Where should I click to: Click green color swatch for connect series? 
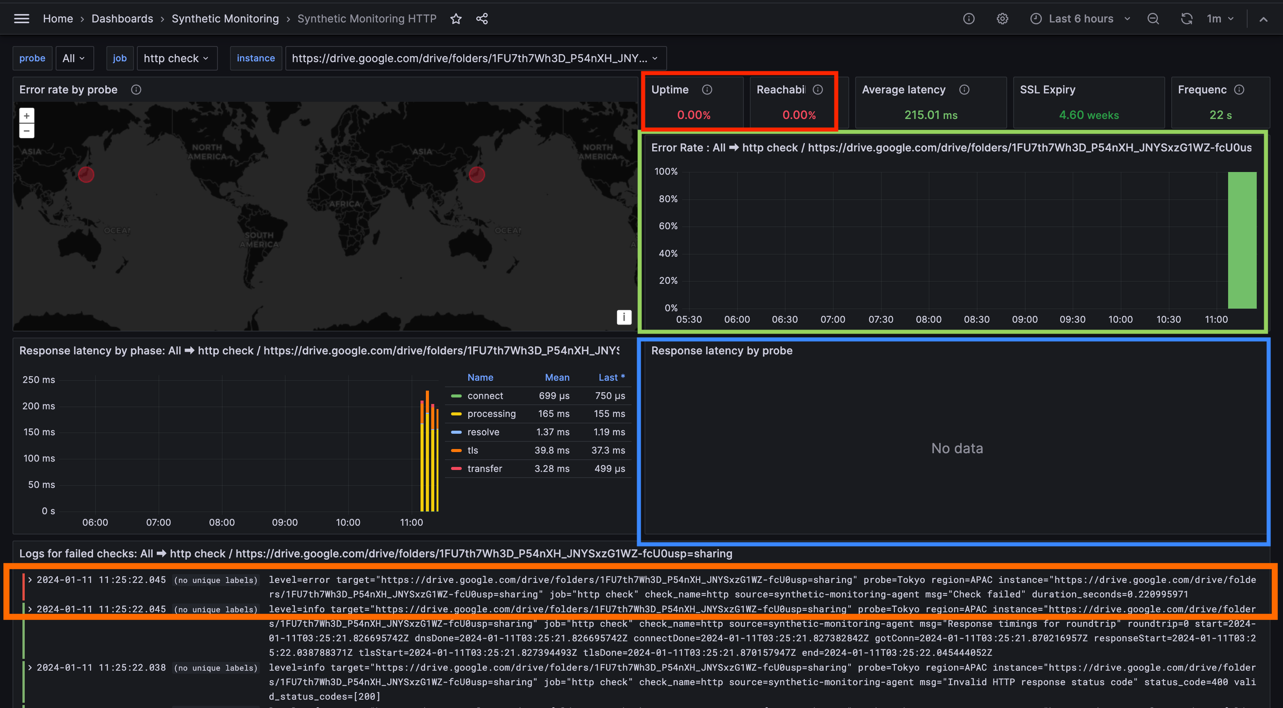point(456,396)
